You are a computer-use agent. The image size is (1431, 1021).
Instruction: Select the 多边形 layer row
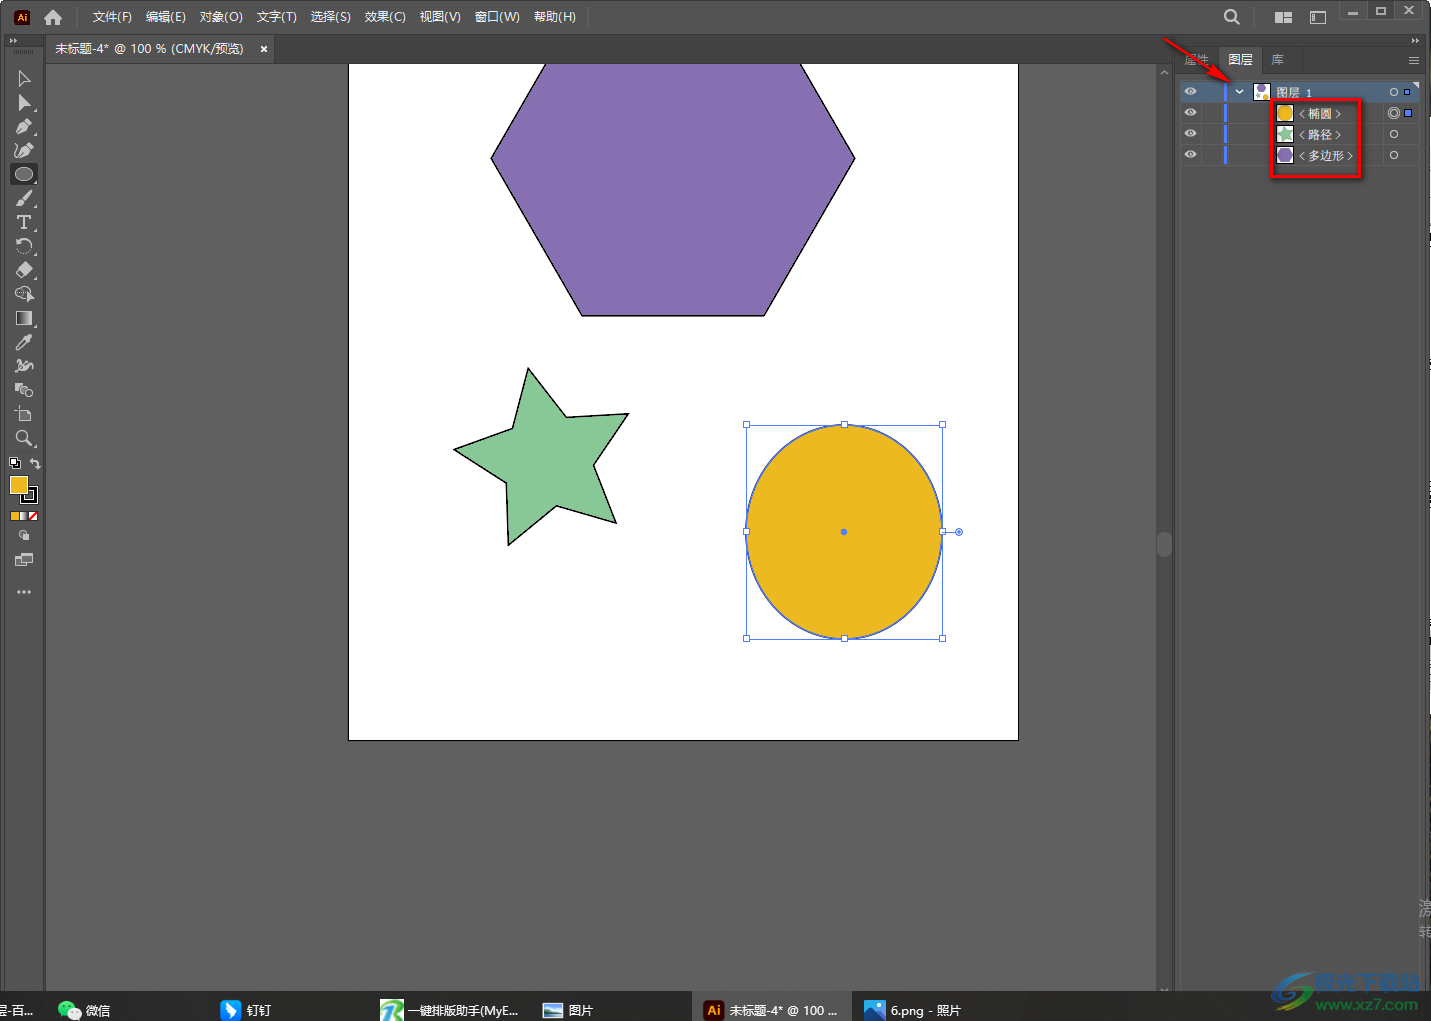(1300, 155)
